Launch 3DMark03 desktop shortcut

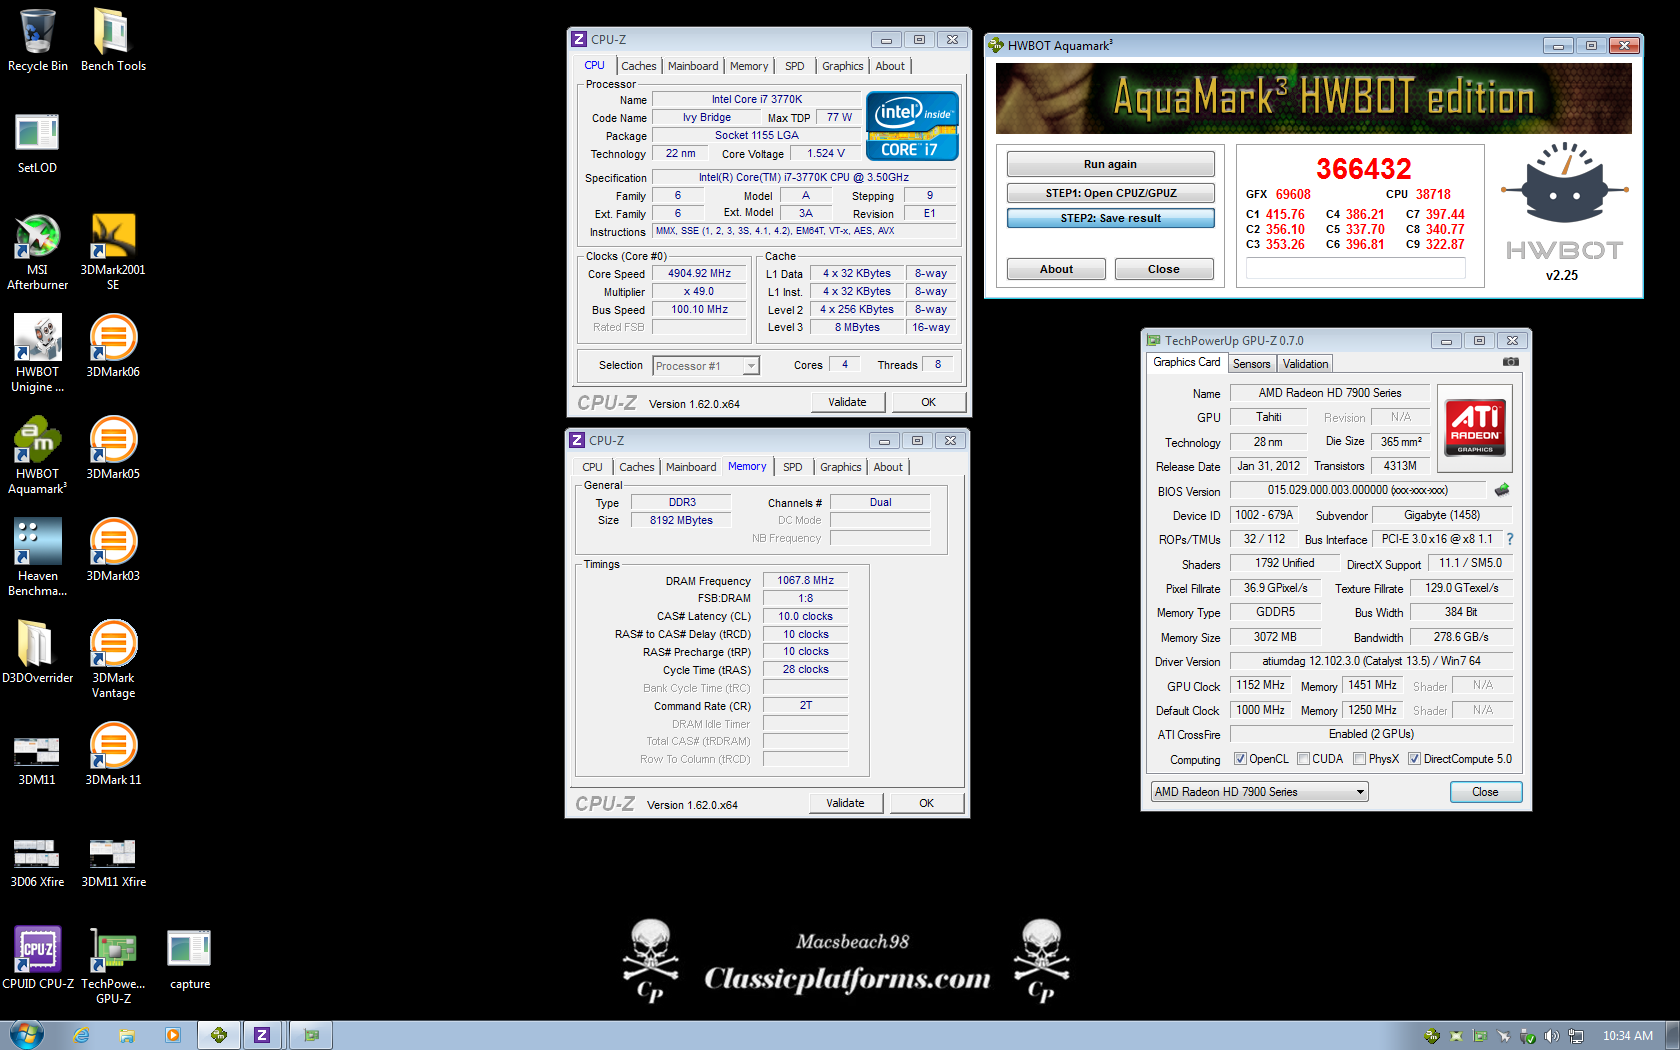113,549
